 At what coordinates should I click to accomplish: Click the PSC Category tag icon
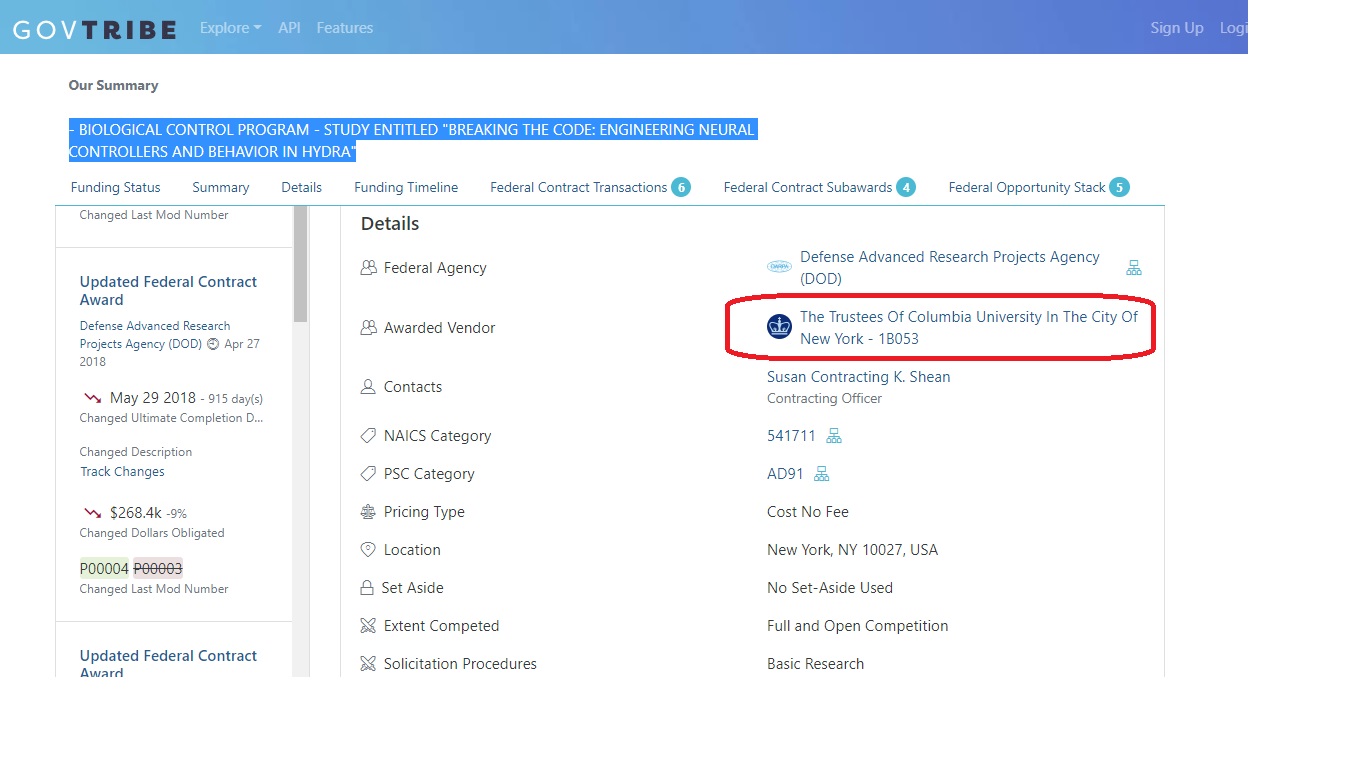(x=368, y=474)
